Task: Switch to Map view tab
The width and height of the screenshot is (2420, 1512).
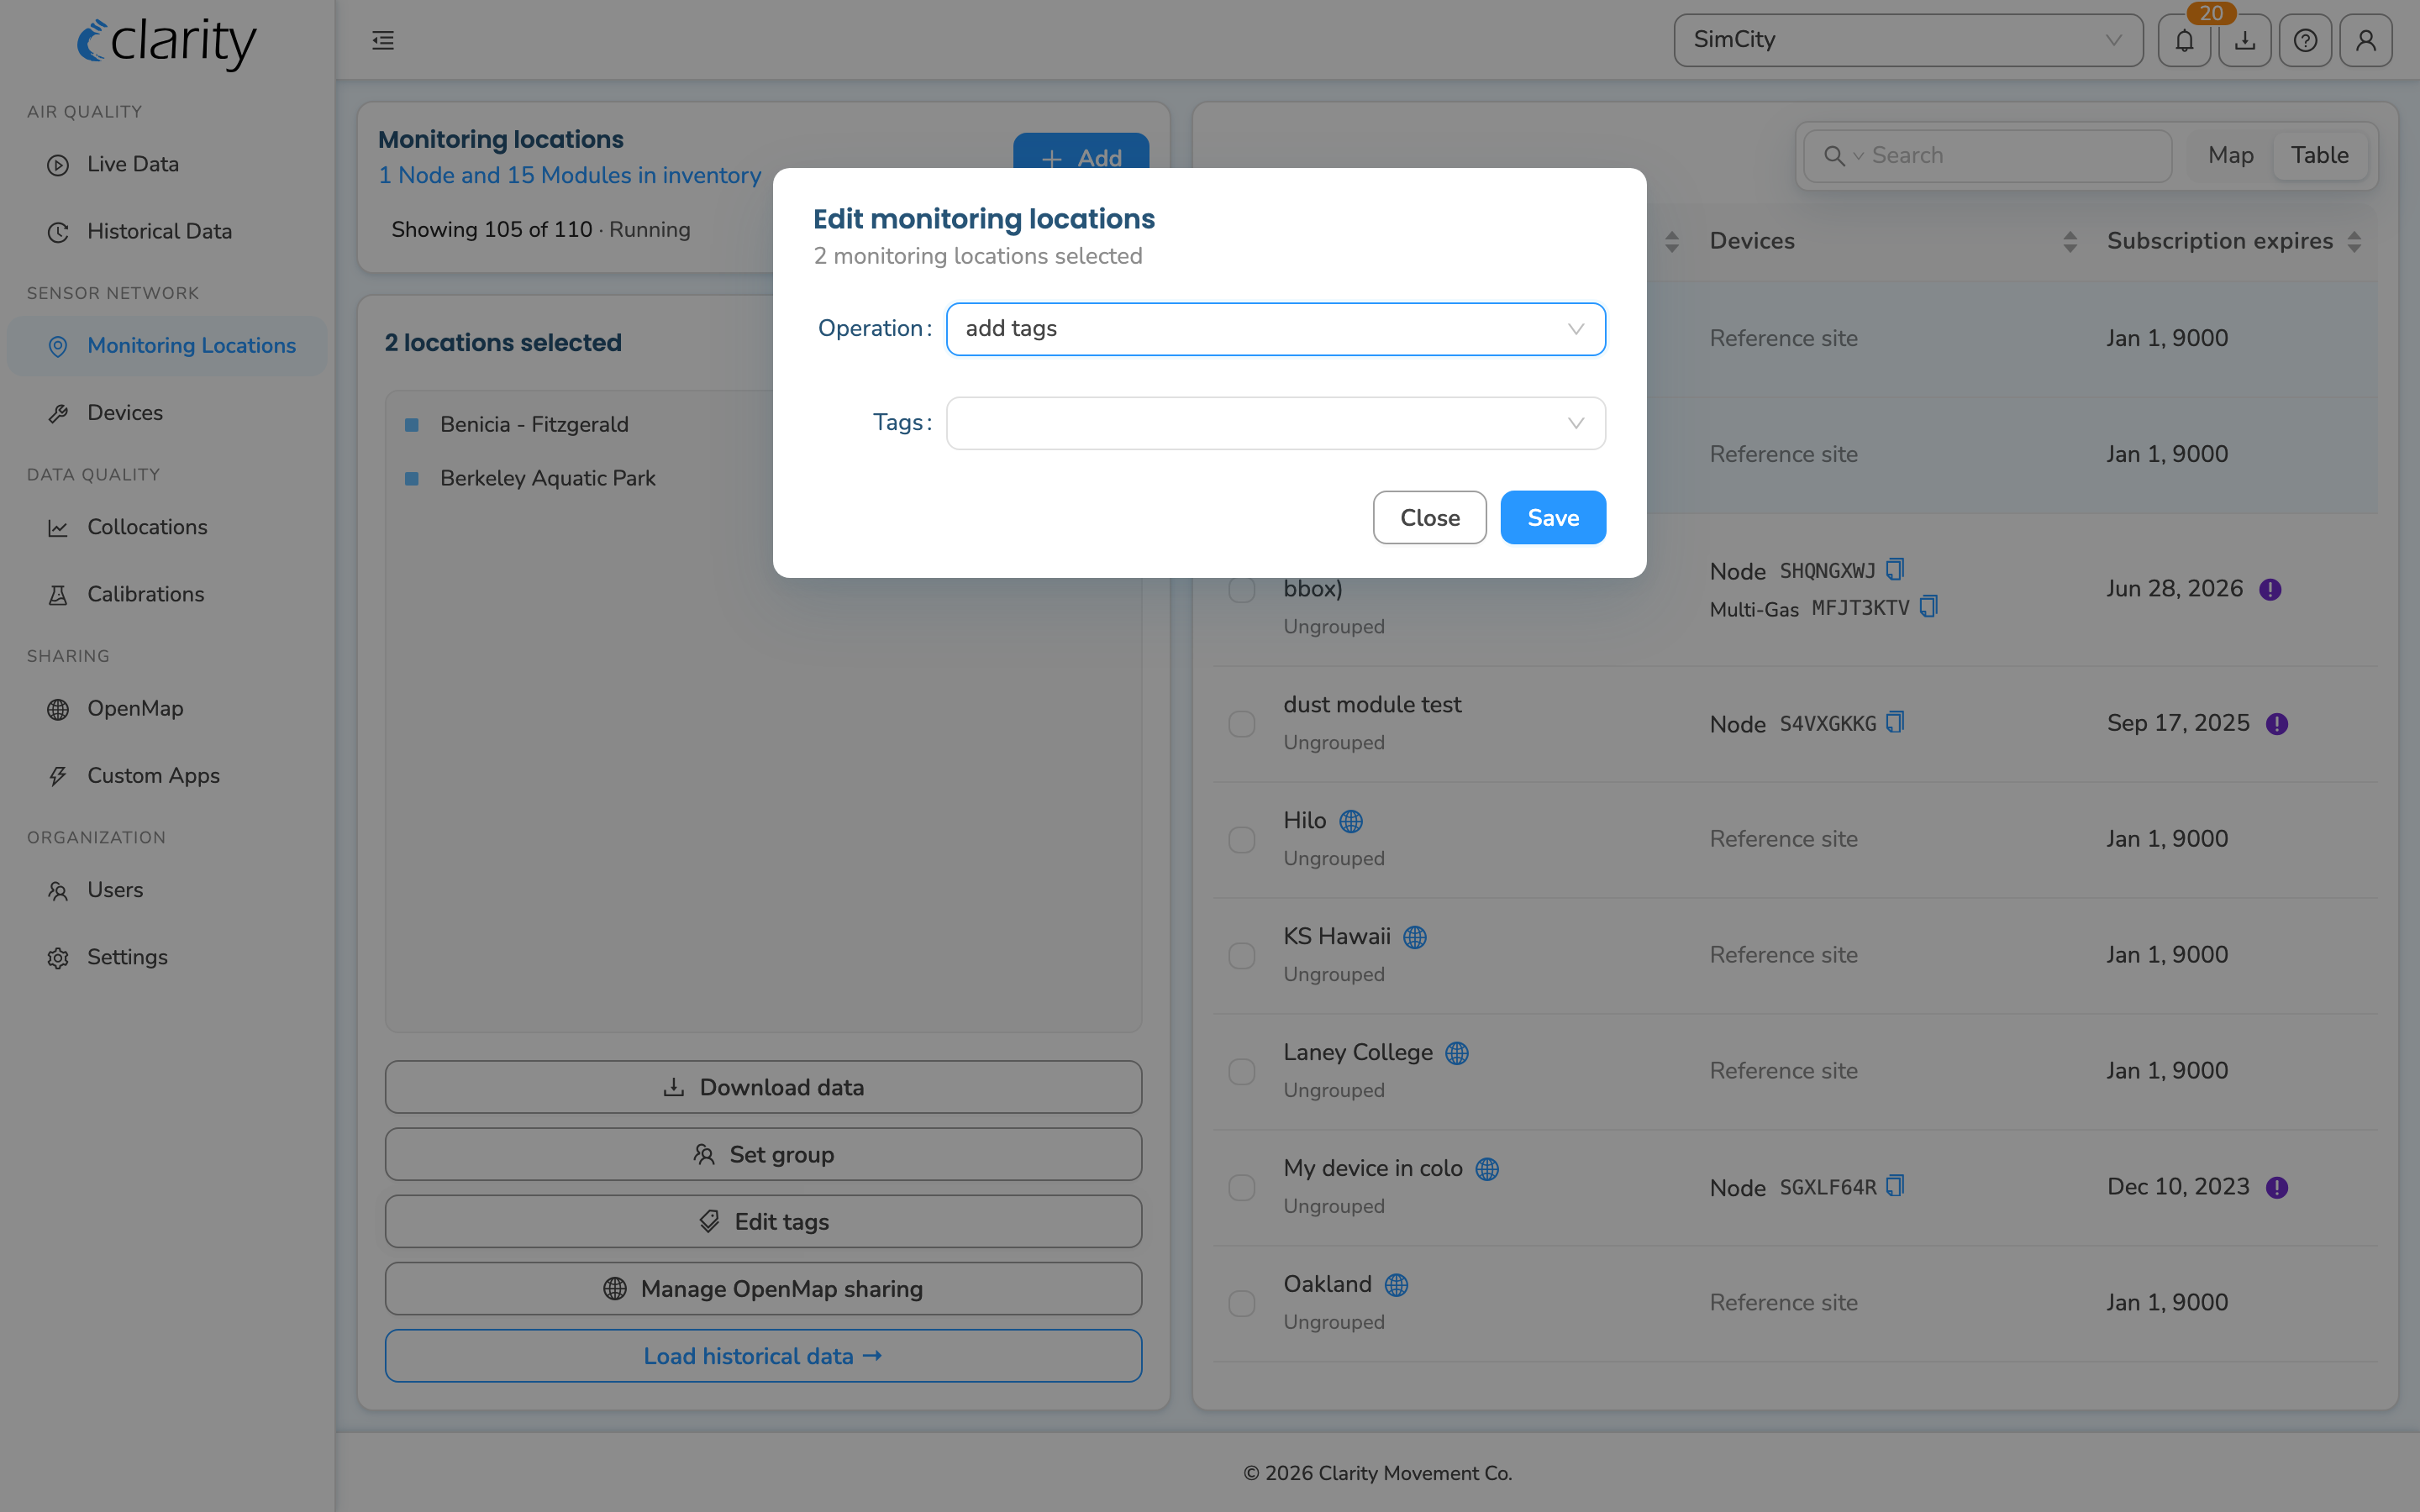Action: [x=2230, y=155]
